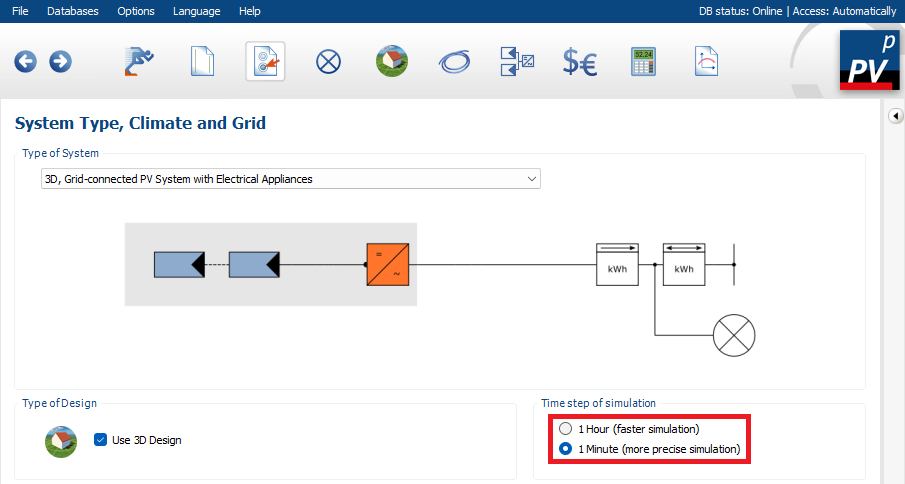Open the 3D Design house toolbar icon
This screenshot has width=905, height=484.
tap(391, 62)
